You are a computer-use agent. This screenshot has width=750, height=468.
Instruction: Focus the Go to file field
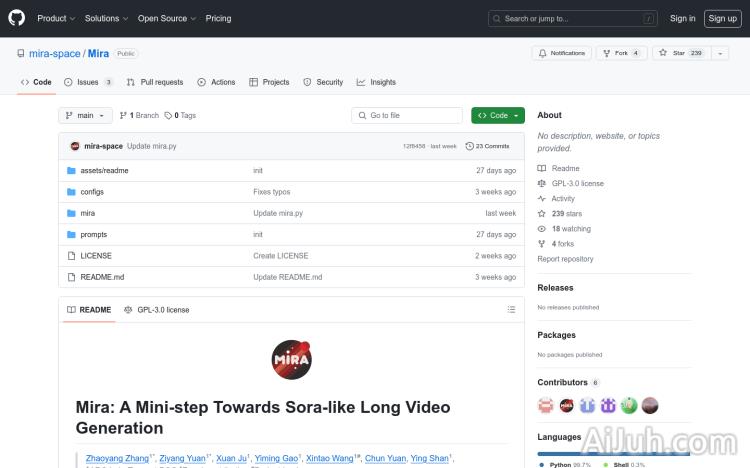pos(407,115)
